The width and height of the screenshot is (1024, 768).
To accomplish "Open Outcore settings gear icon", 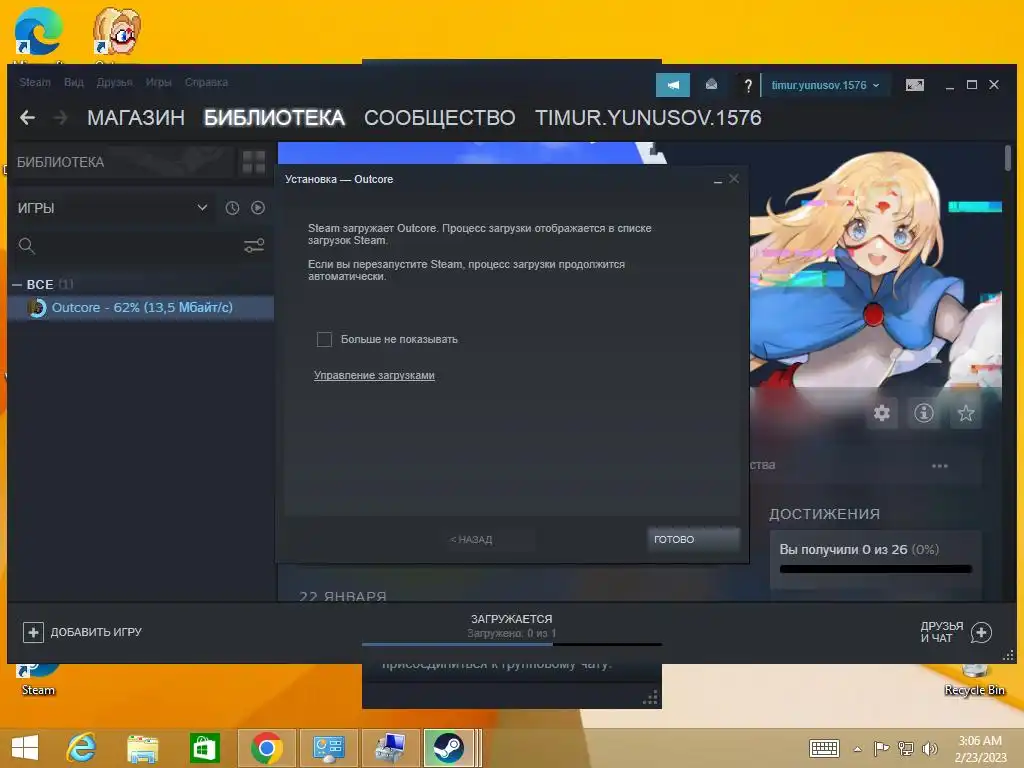I will [882, 413].
